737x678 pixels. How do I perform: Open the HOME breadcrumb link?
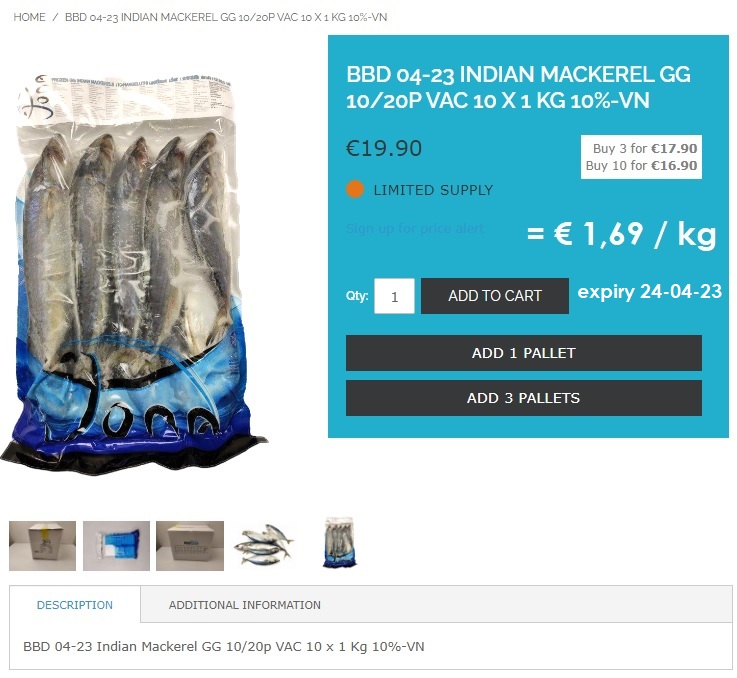point(29,17)
